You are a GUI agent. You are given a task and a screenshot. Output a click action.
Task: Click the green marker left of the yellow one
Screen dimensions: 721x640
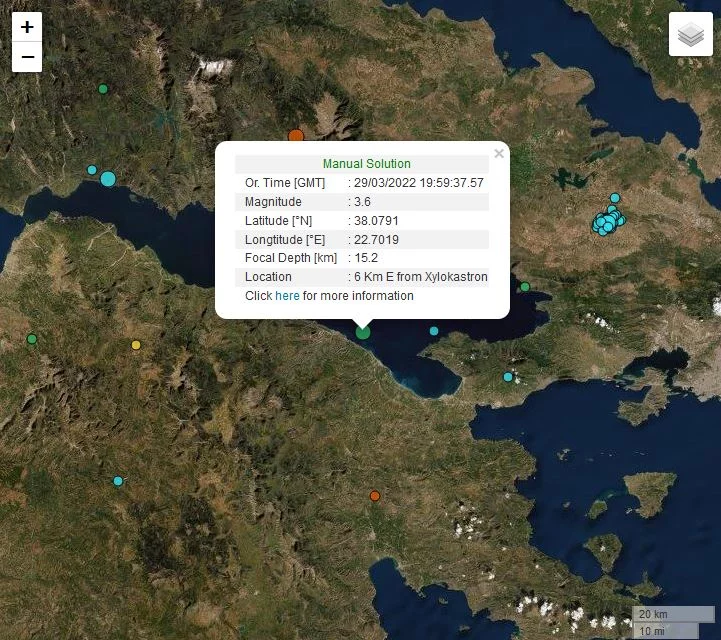tap(32, 339)
